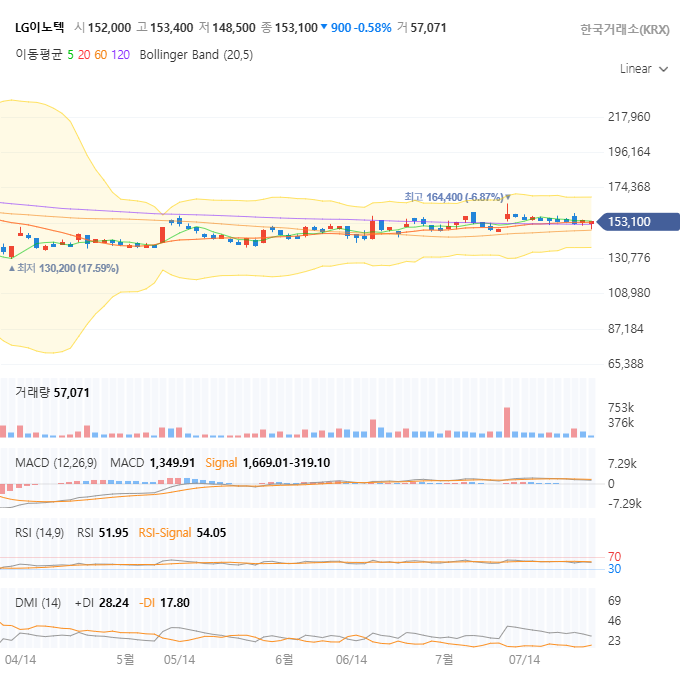
Task: Click the 거래량 57,071 volume label
Action: (x=52, y=393)
